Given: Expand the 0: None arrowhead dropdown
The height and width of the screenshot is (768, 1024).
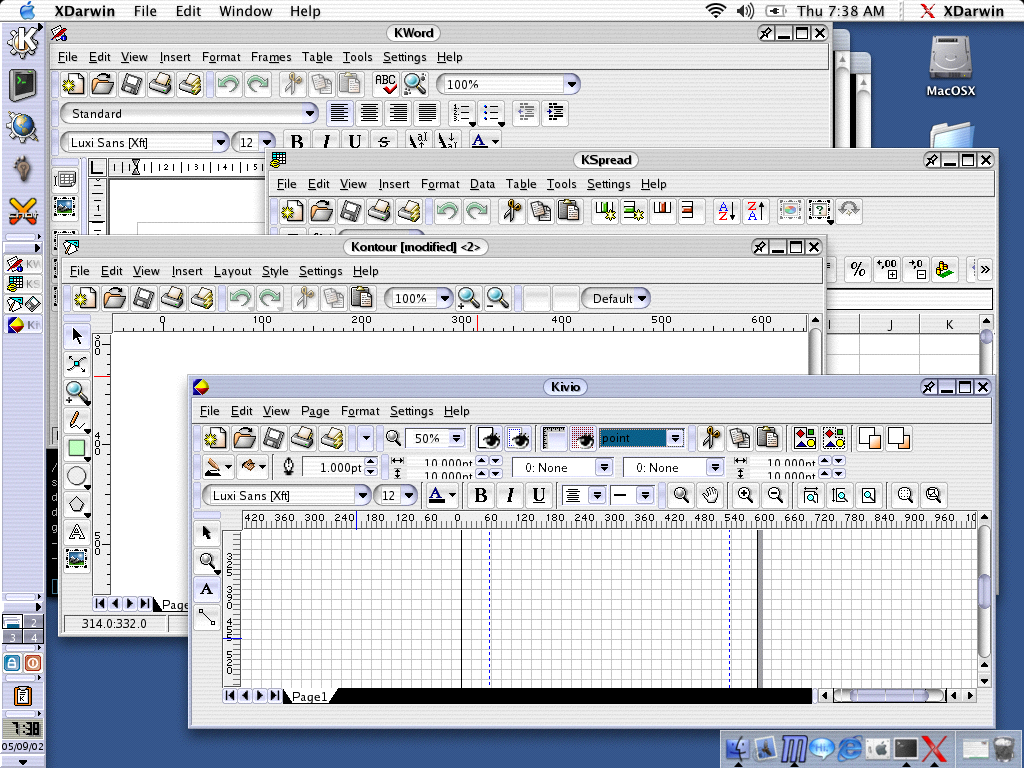Looking at the screenshot, I should (605, 467).
